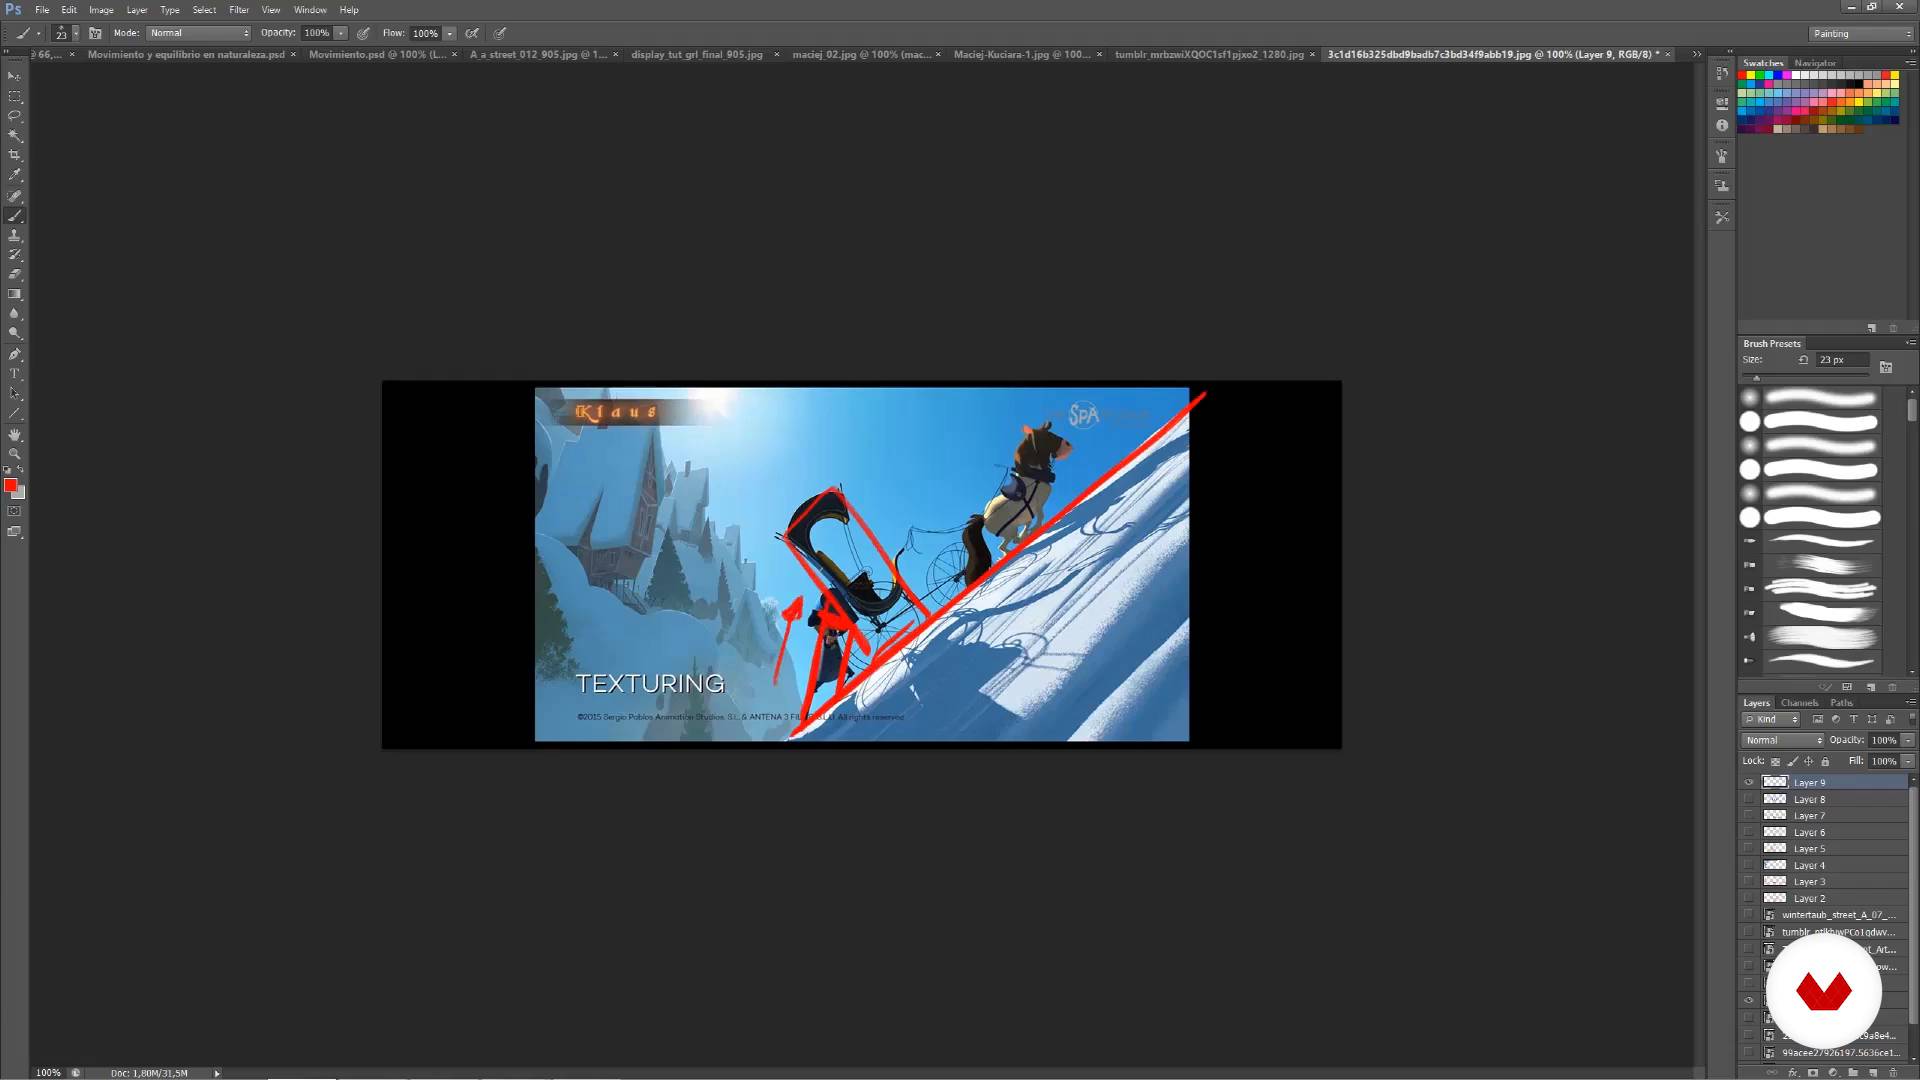Switch to maciej_02.jpg document tab
Screen dimensions: 1920x1080
[x=861, y=54]
